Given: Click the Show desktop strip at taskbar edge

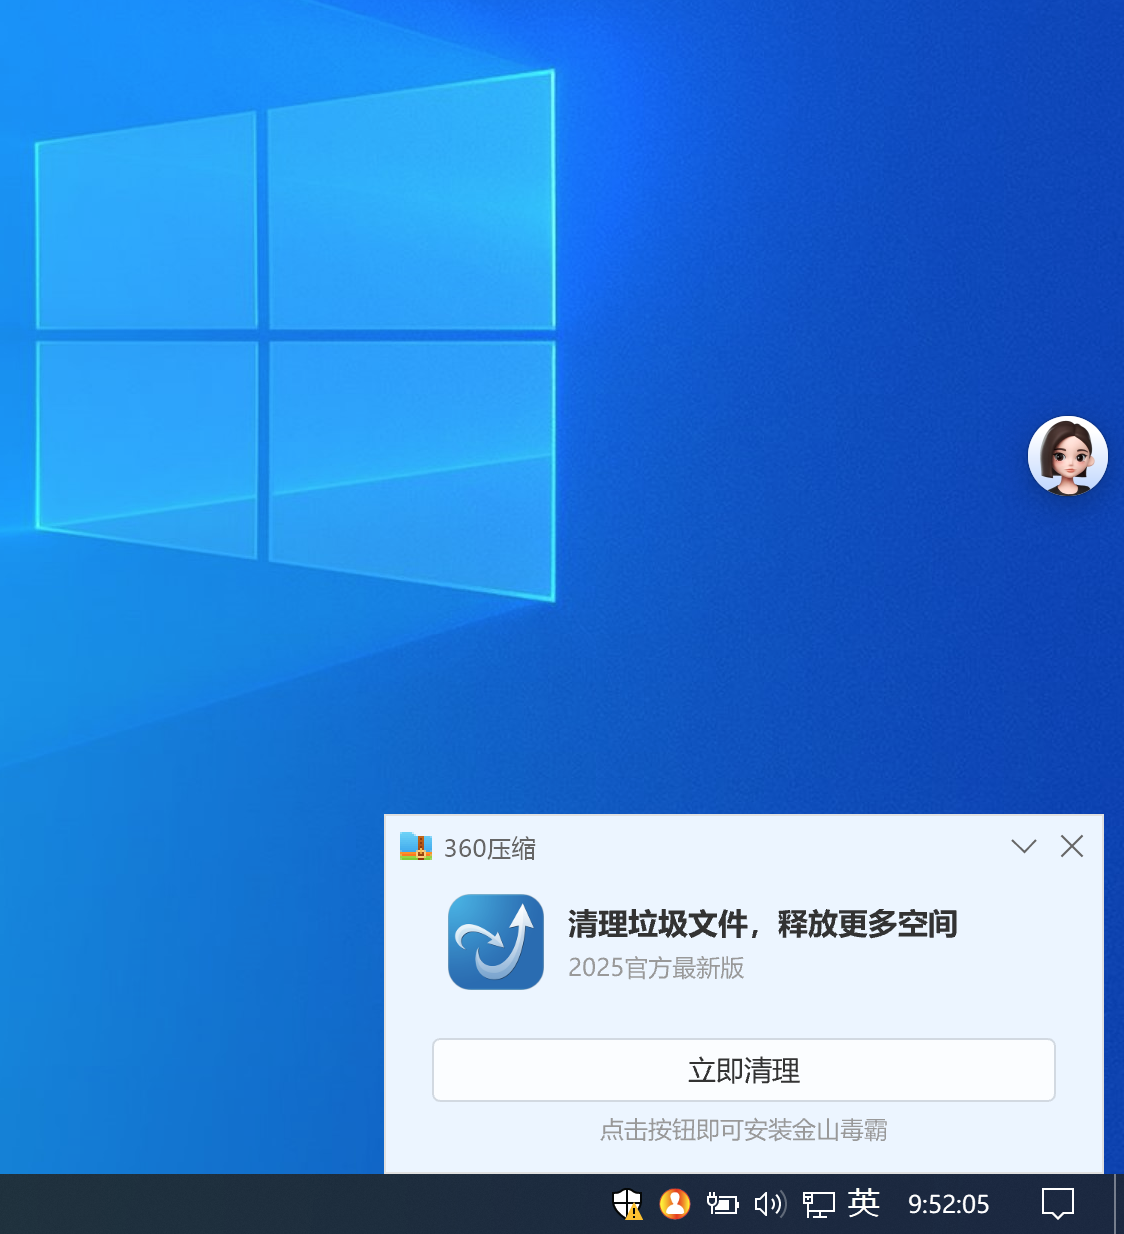Looking at the screenshot, I should [x=1118, y=1204].
